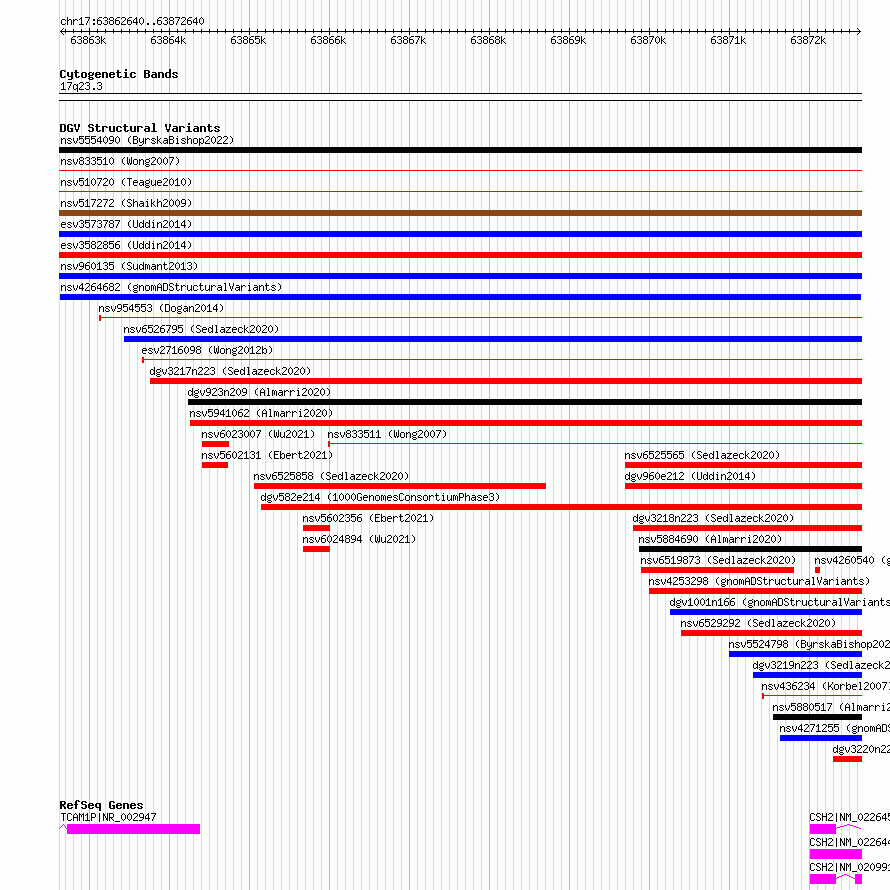
Task: Click the brown nsv517272 variant bar
Action: pyautogui.click(x=460, y=213)
